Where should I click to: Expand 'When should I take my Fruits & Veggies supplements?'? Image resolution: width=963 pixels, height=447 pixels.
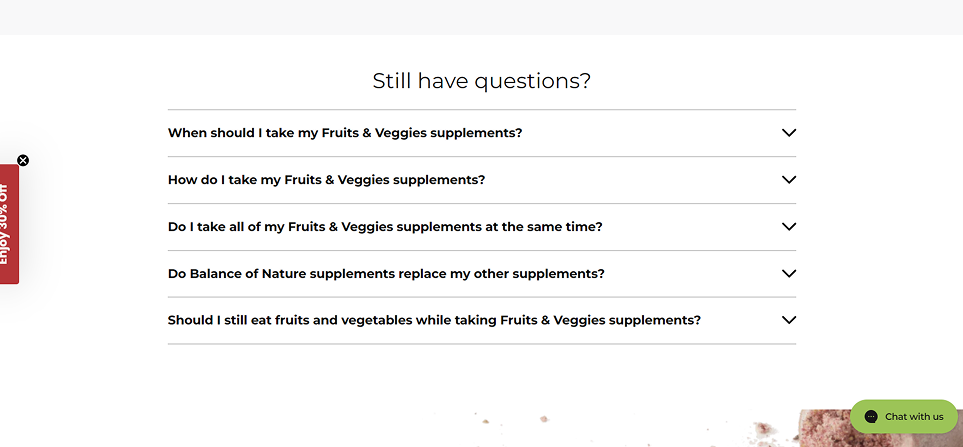[x=345, y=133]
